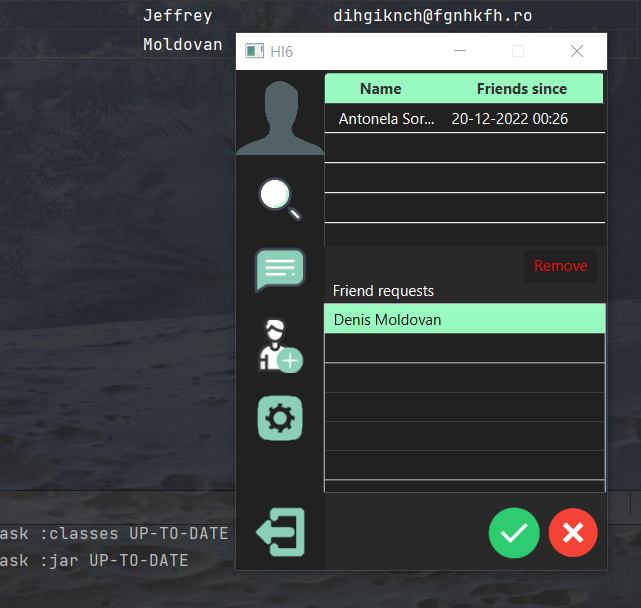Click the logout arrow icon
Screen dimensions: 641x608
pyautogui.click(x=280, y=532)
